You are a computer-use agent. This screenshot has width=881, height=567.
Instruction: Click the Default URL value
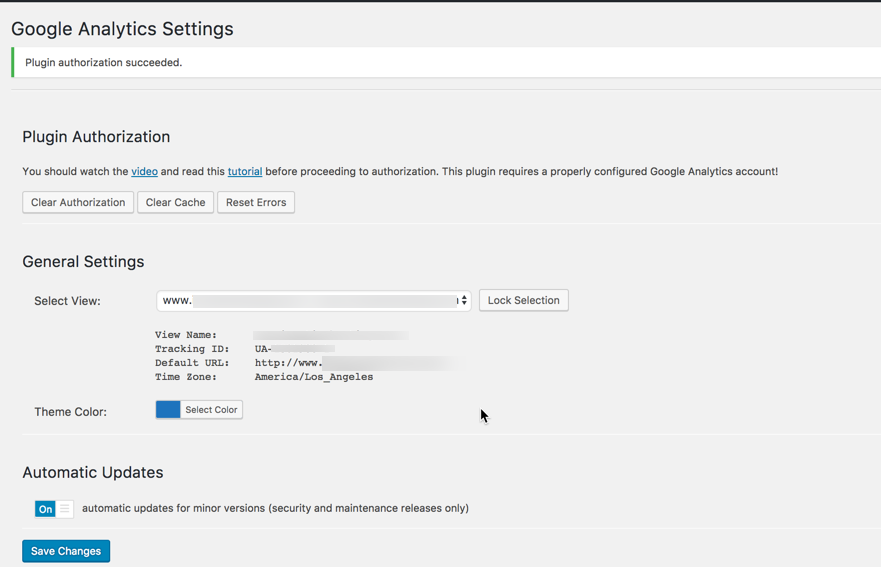[x=355, y=363]
